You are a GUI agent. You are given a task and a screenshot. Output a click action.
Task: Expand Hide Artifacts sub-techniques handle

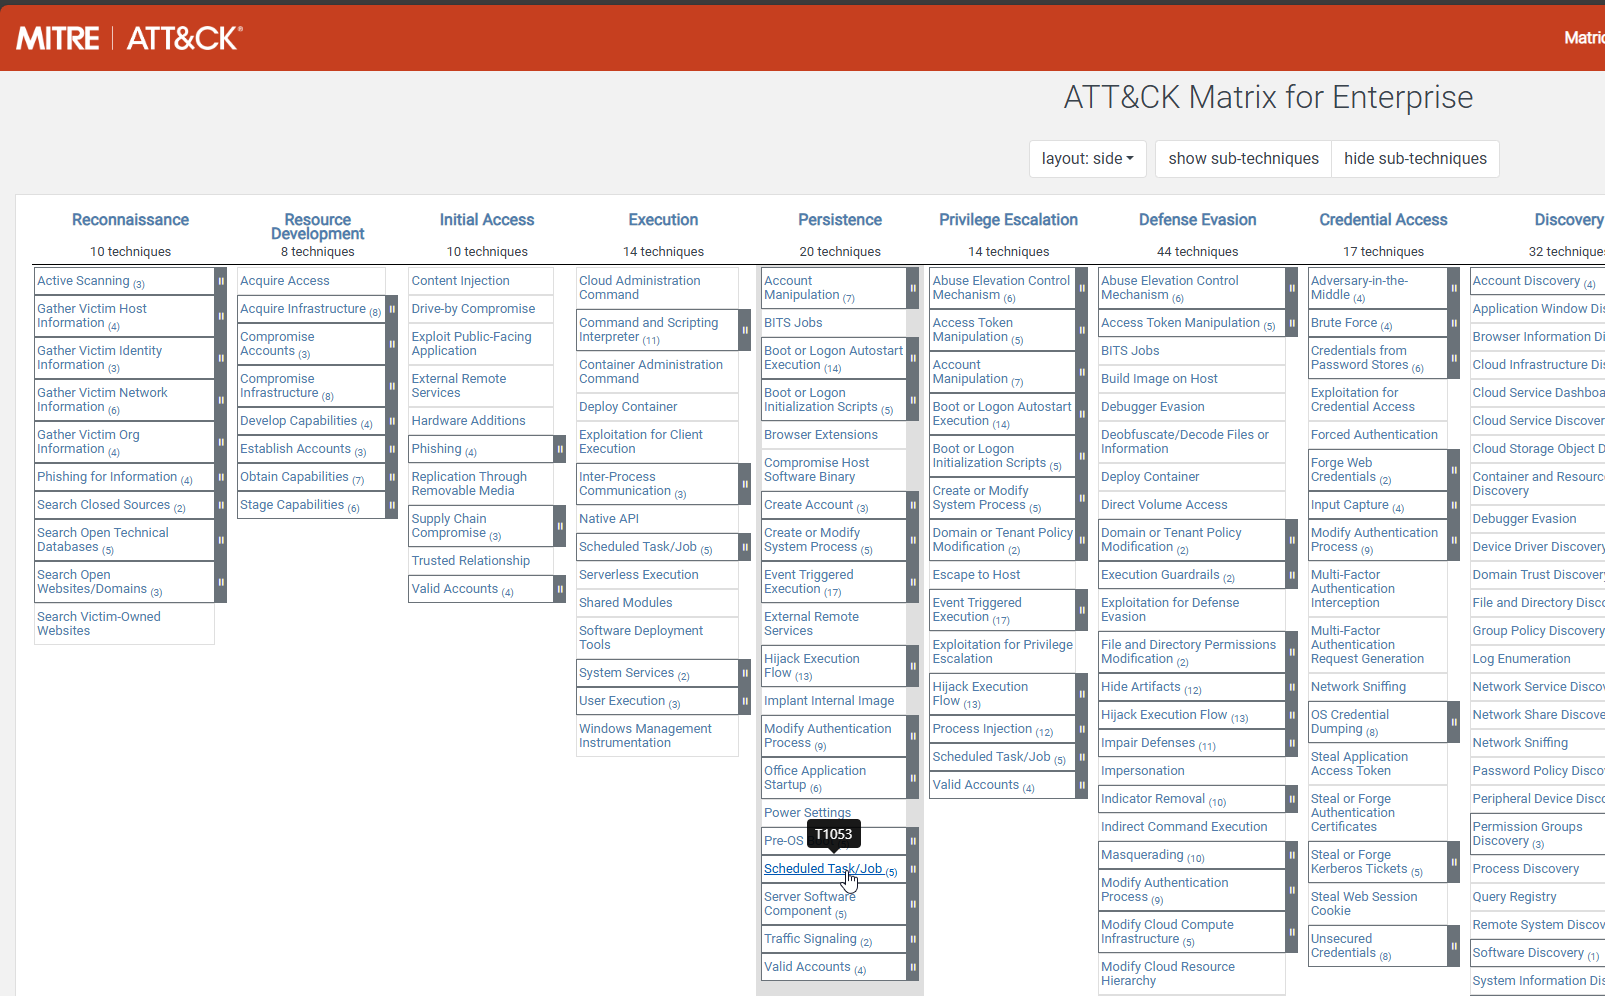click(1291, 687)
